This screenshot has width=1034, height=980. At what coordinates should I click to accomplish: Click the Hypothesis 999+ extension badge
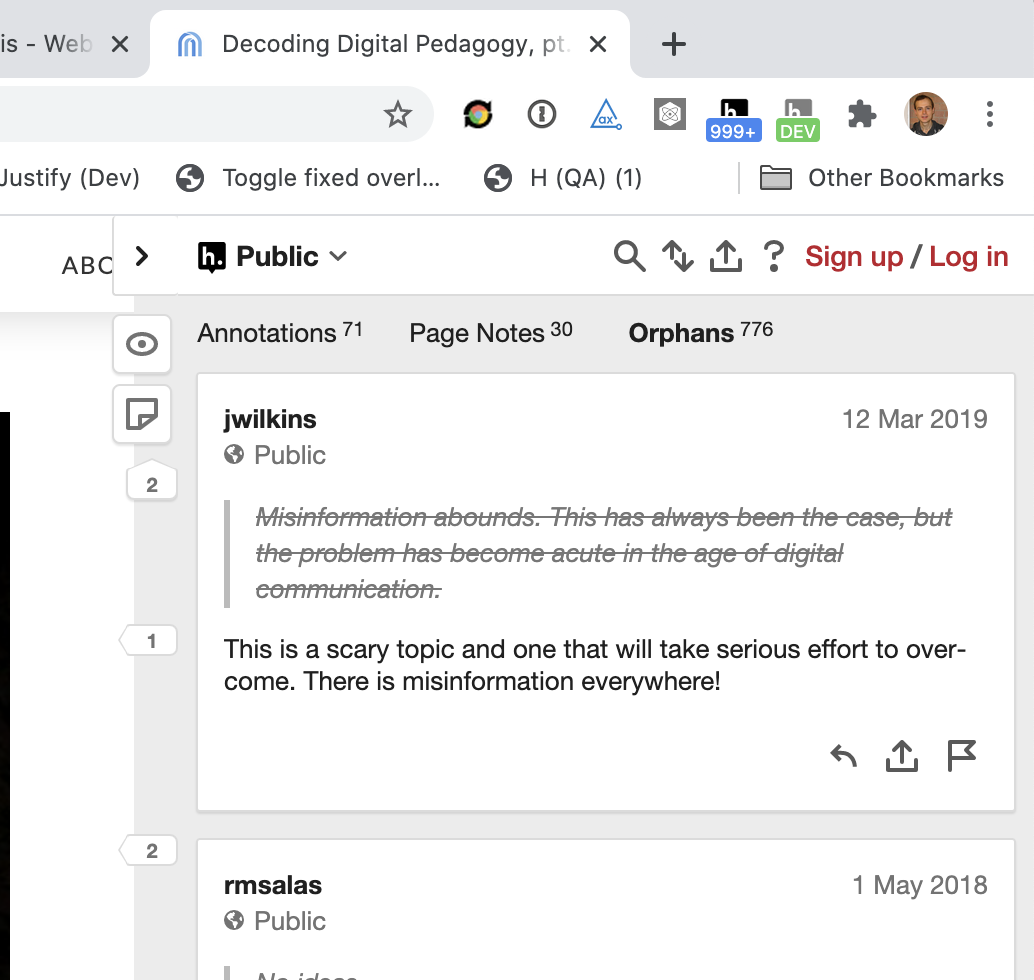pos(733,115)
